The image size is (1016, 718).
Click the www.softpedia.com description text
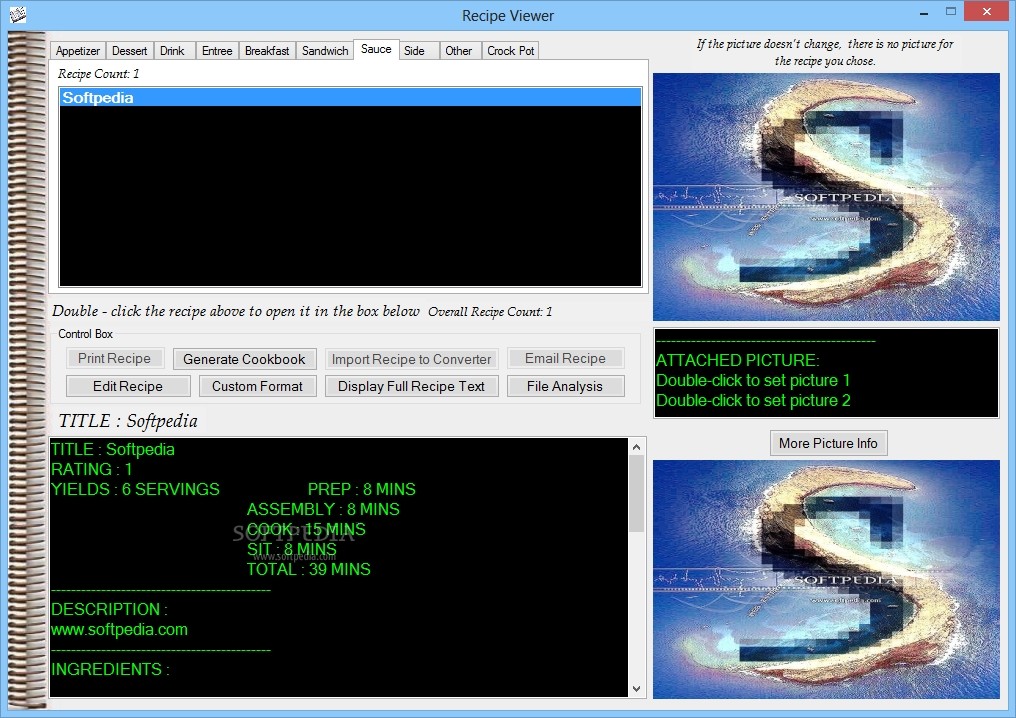[119, 630]
